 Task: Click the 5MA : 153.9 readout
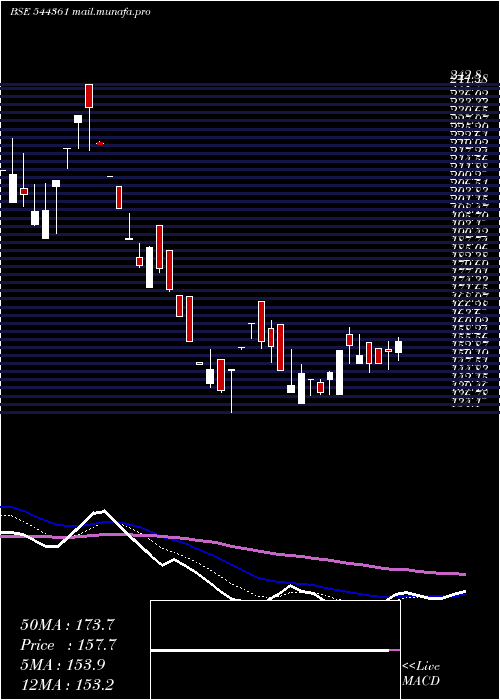click(x=63, y=665)
